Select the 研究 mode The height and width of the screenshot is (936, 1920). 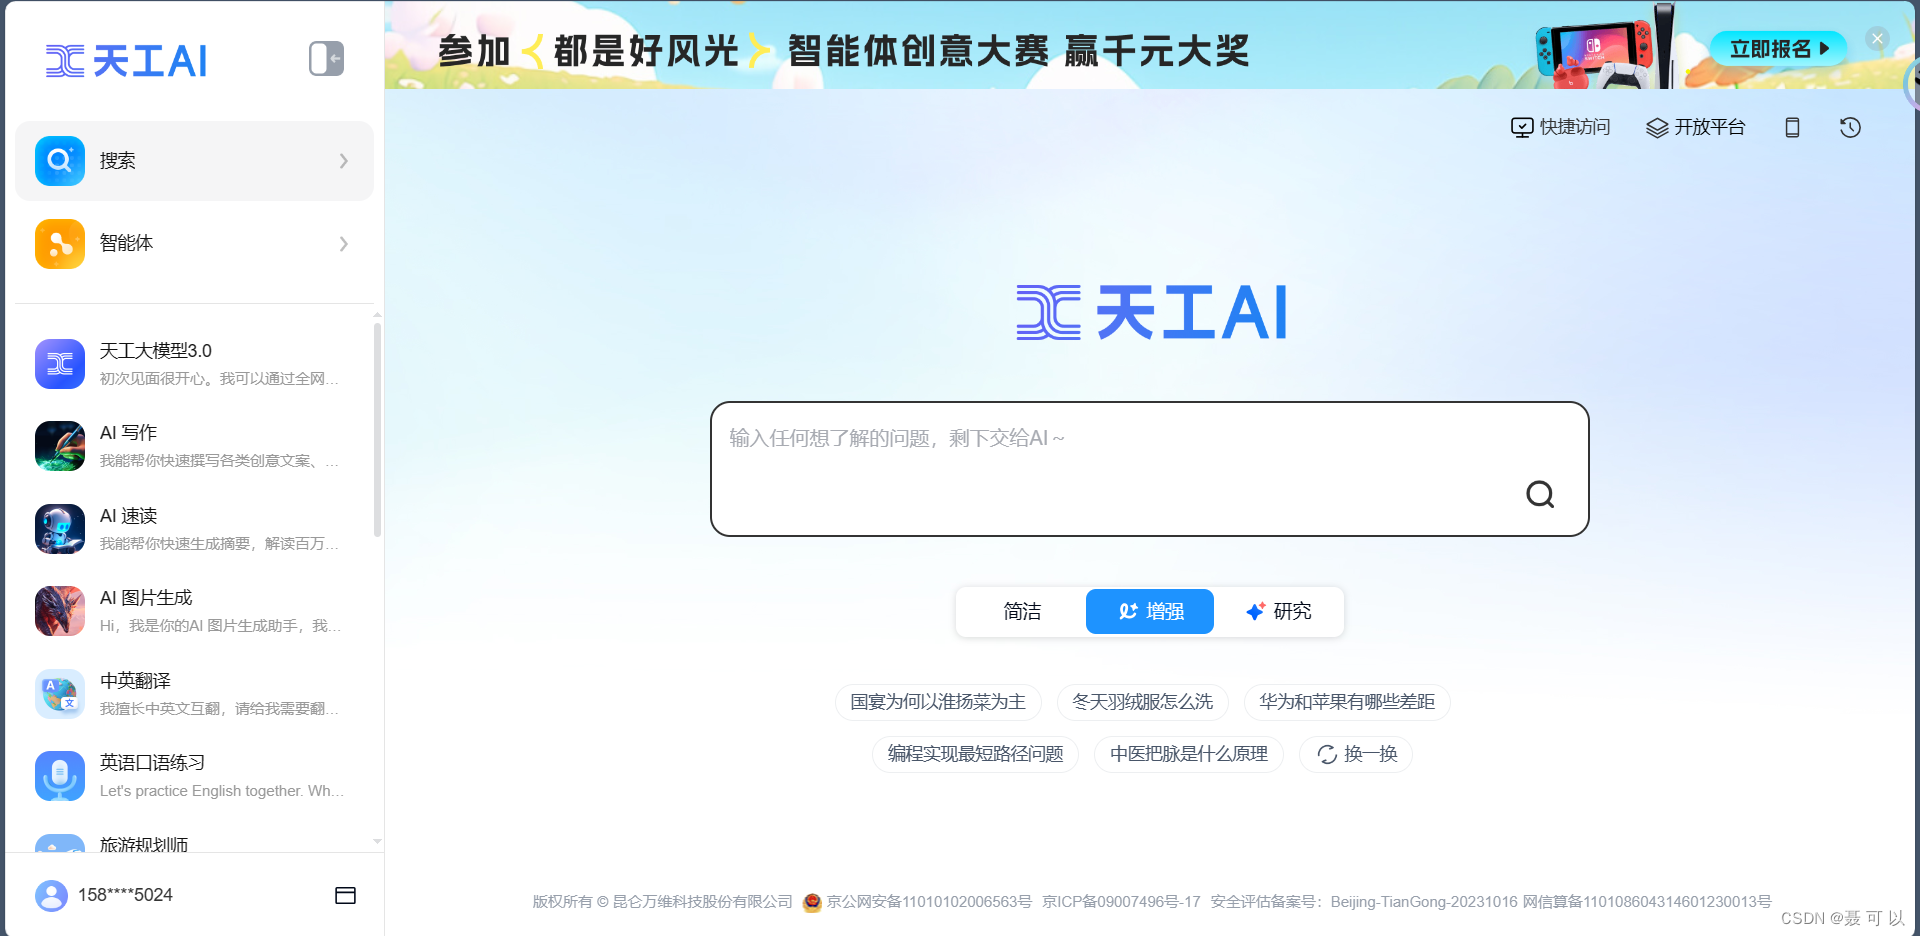pyautogui.click(x=1278, y=611)
